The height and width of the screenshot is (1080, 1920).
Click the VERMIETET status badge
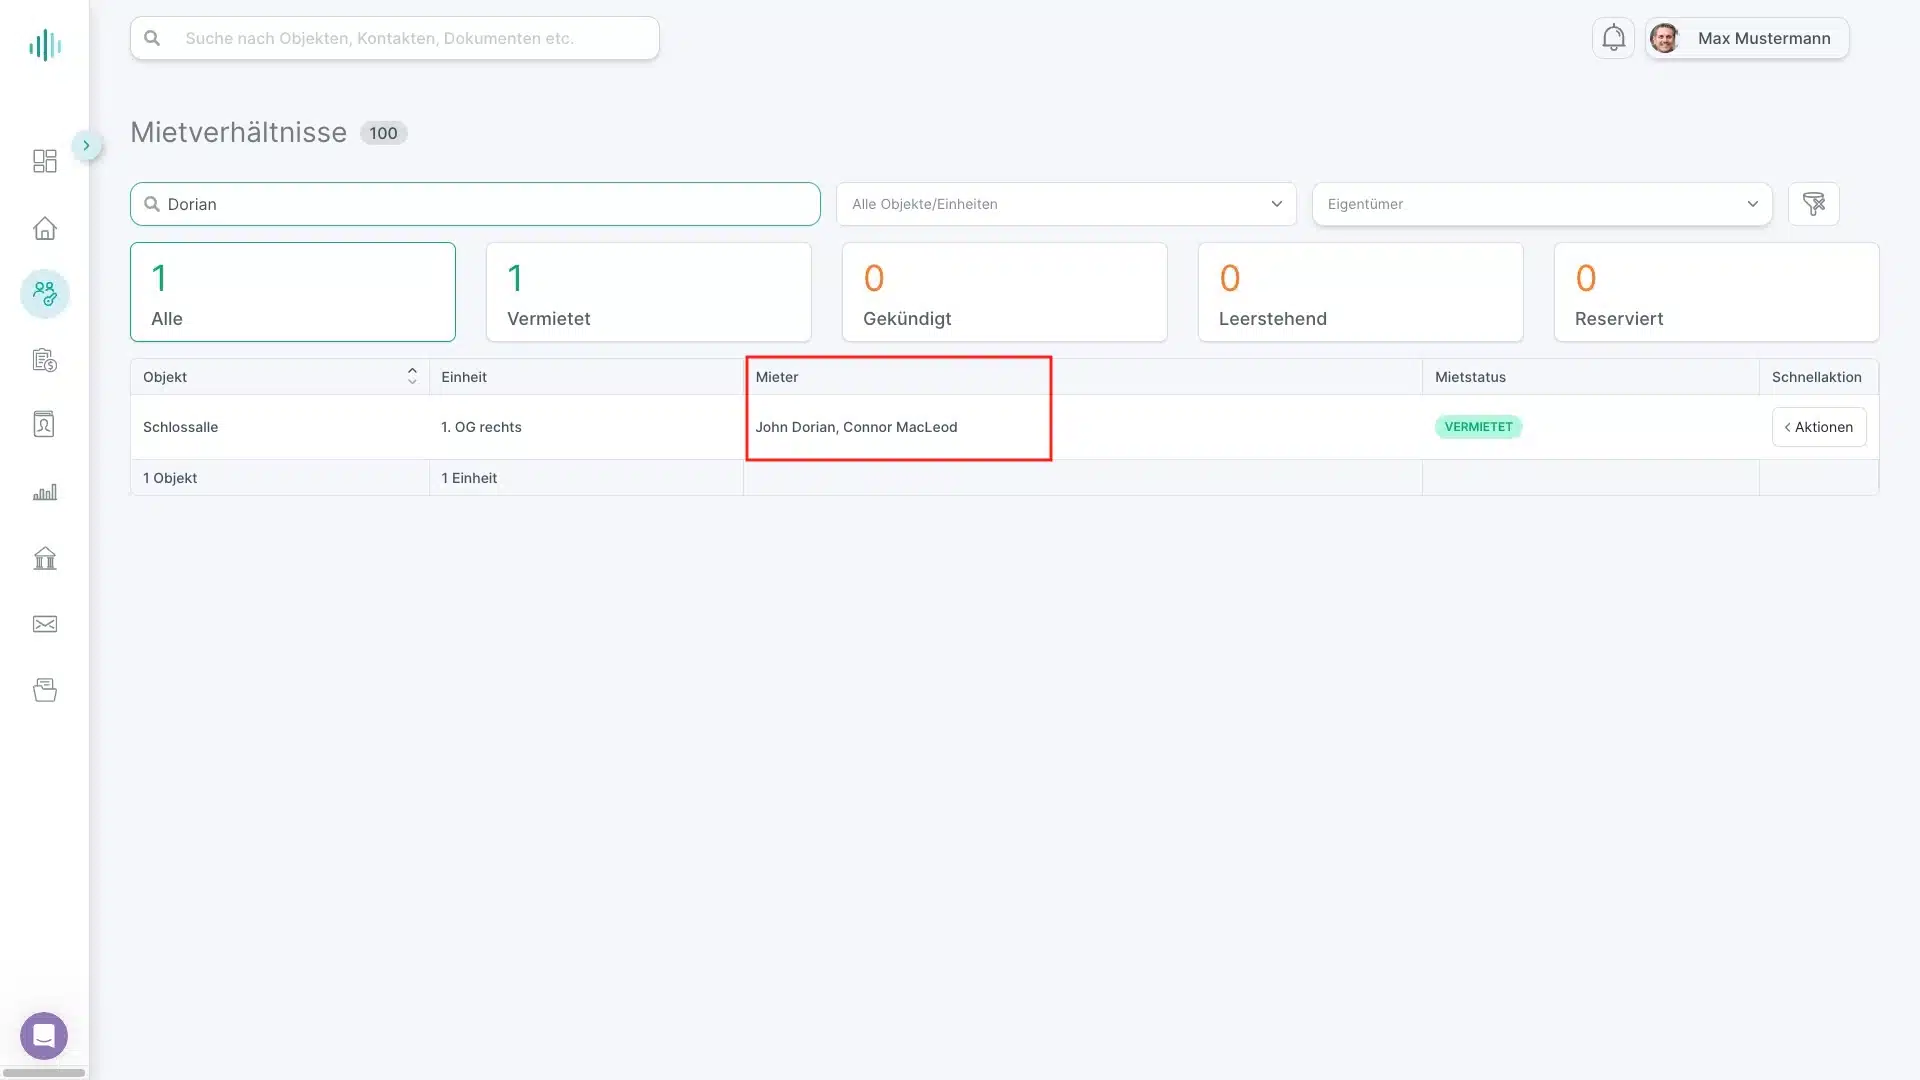1478,427
